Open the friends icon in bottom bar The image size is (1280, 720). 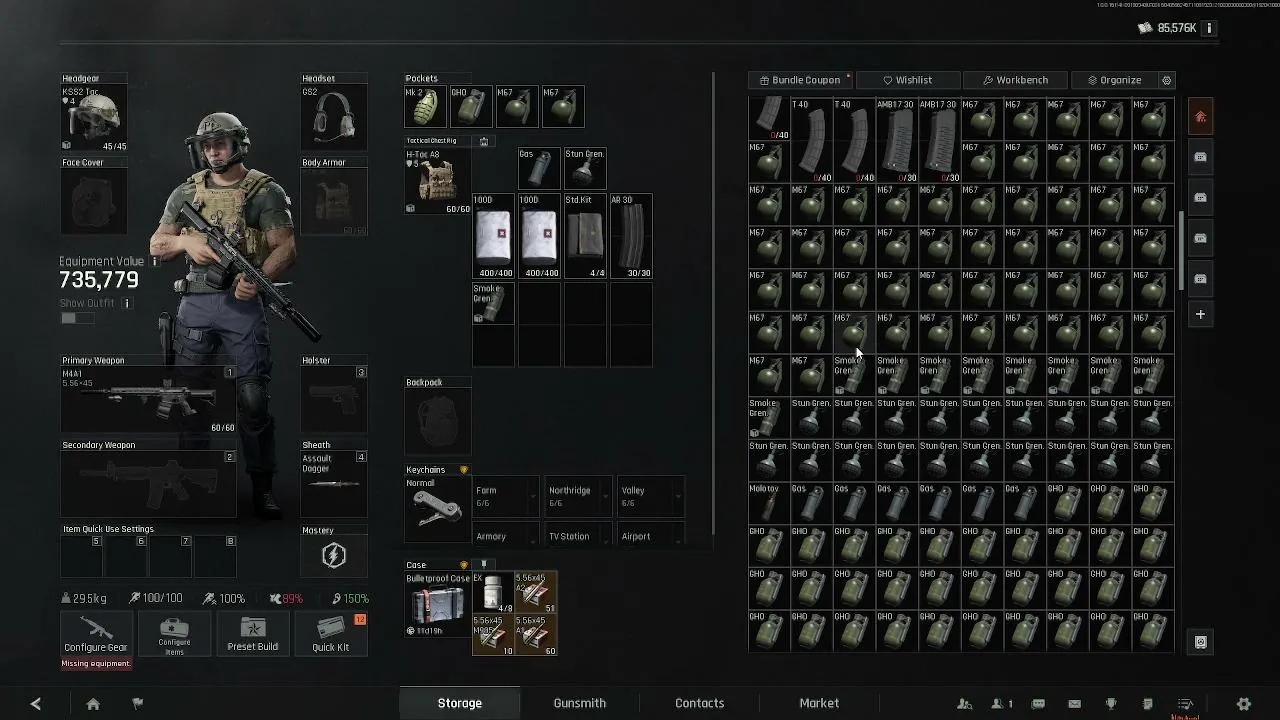[964, 704]
